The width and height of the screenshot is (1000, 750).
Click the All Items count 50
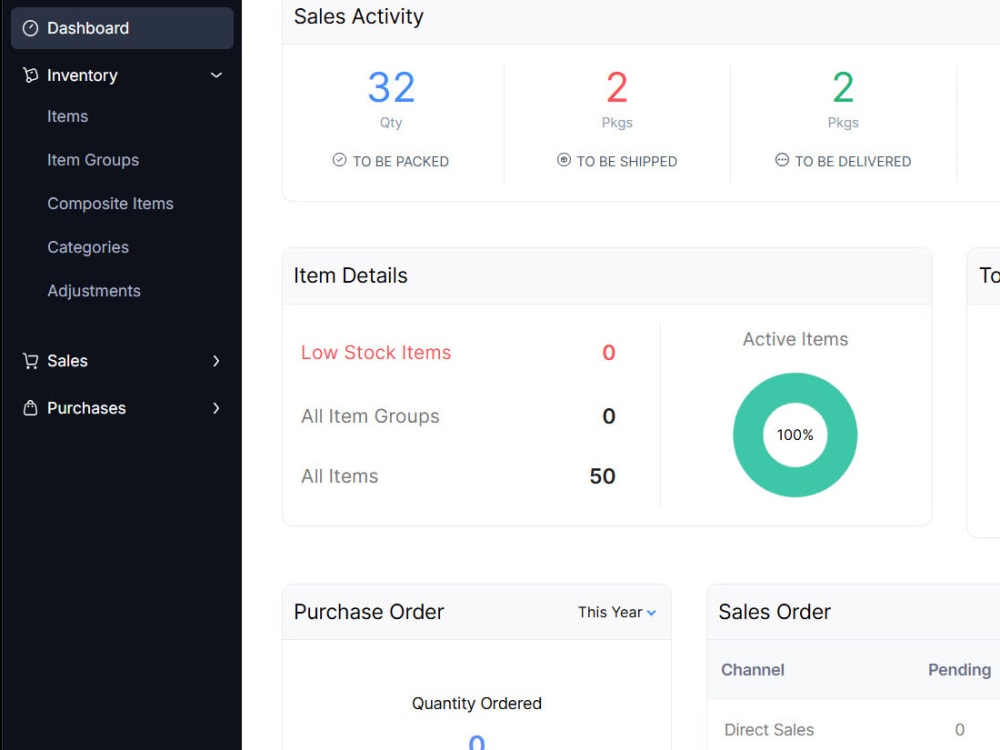click(602, 476)
